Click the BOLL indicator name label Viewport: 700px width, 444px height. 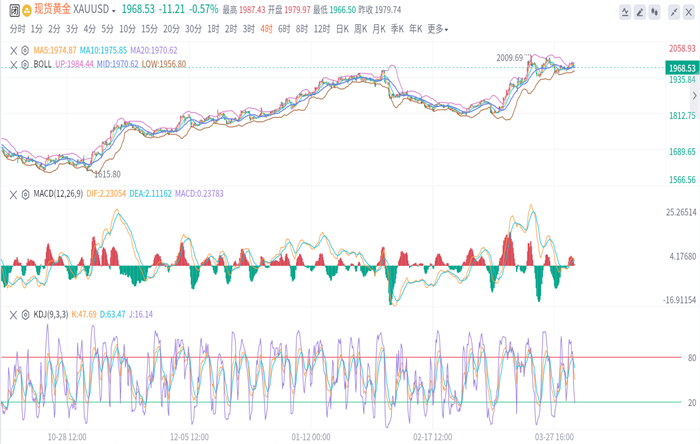pyautogui.click(x=42, y=64)
